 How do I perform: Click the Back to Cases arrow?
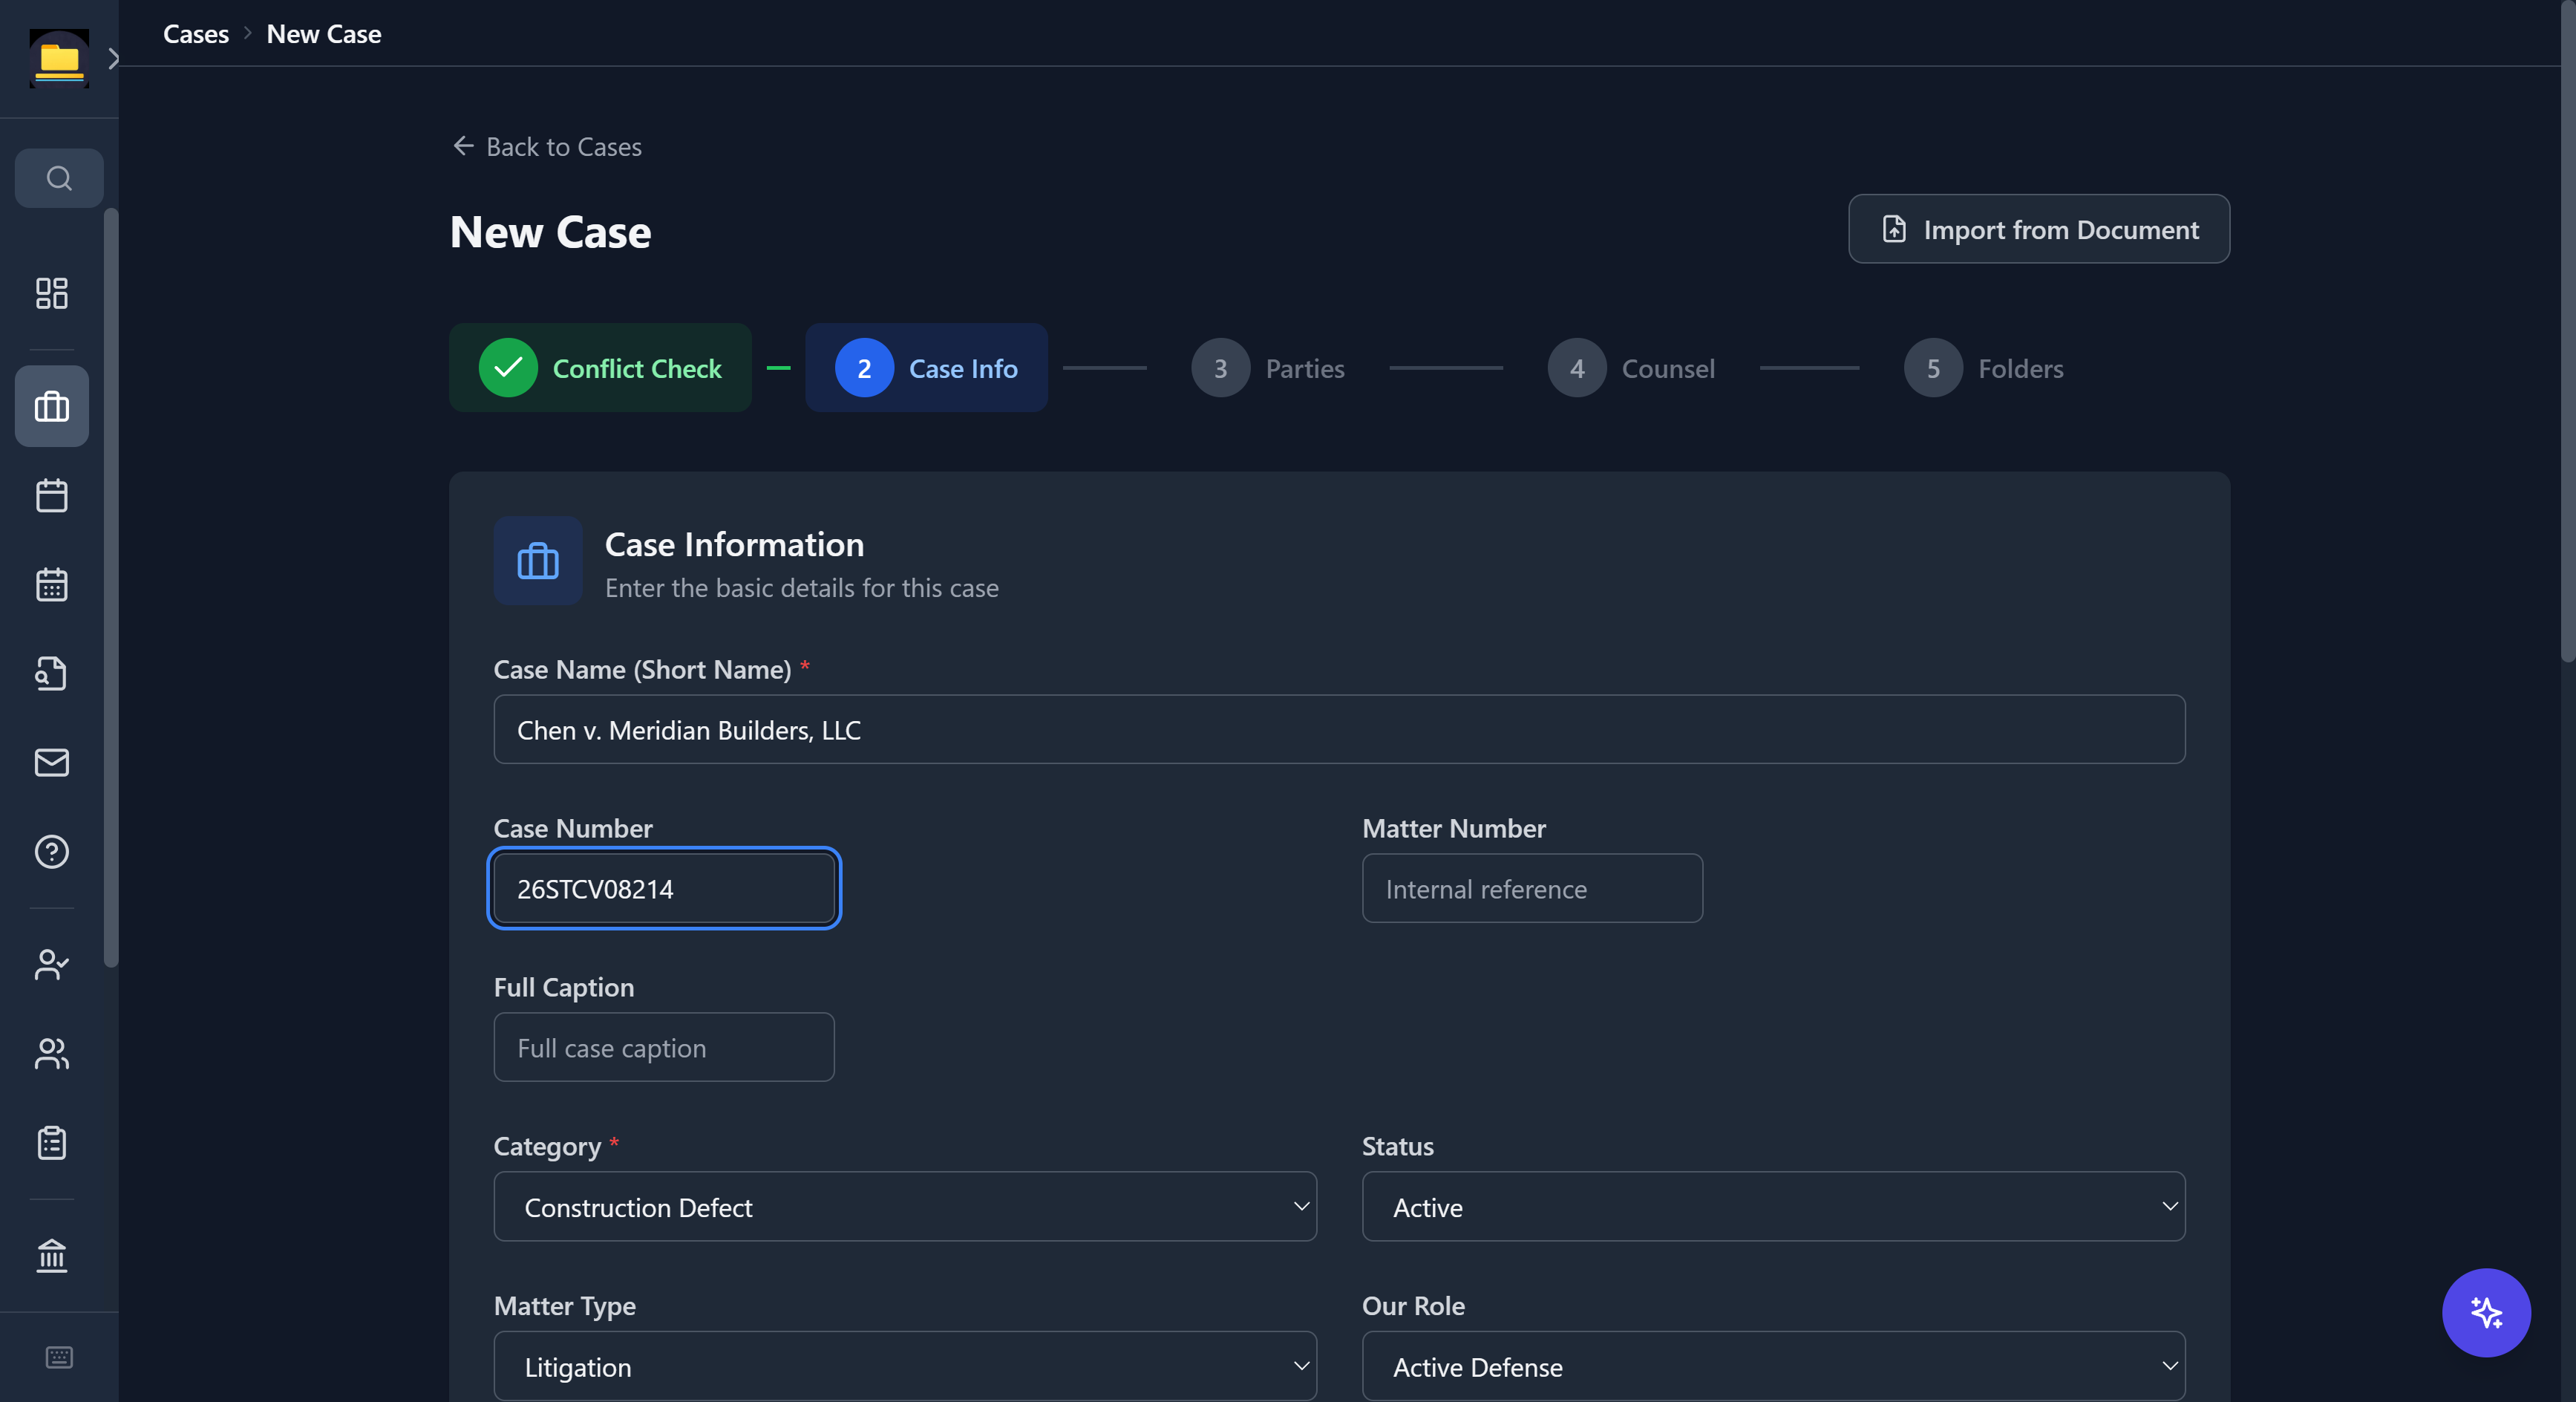coord(463,146)
